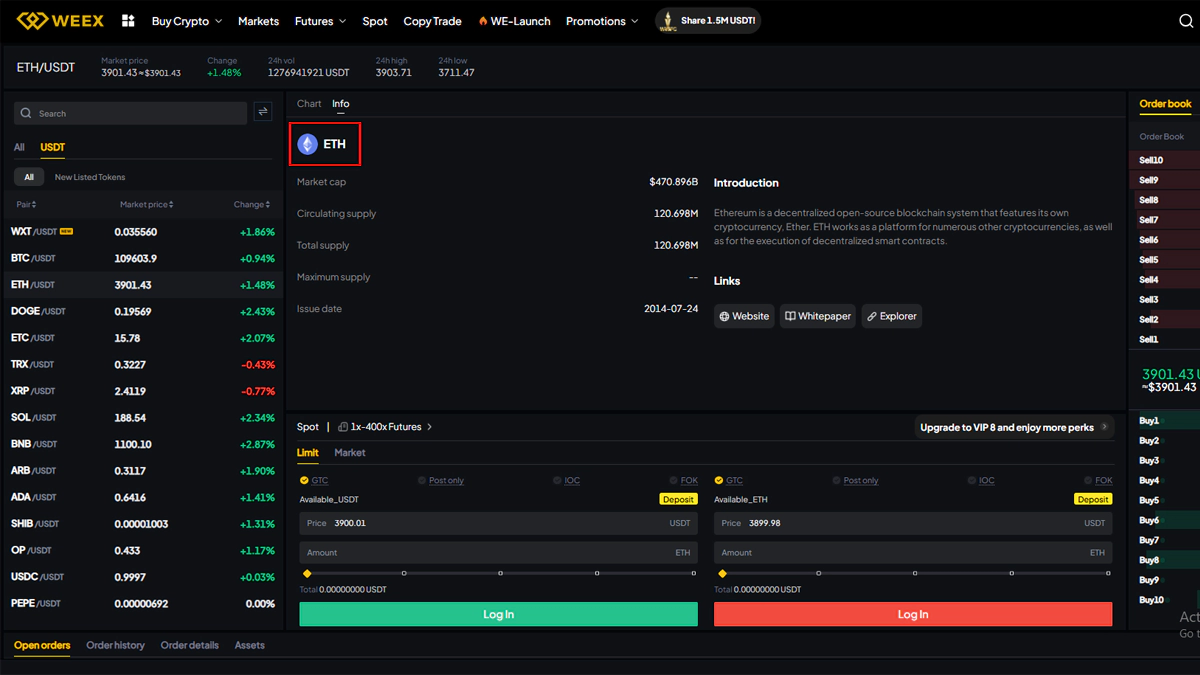Viewport: 1200px width, 675px height.
Task: Click Deposit next to Available_USDT
Action: click(x=678, y=499)
